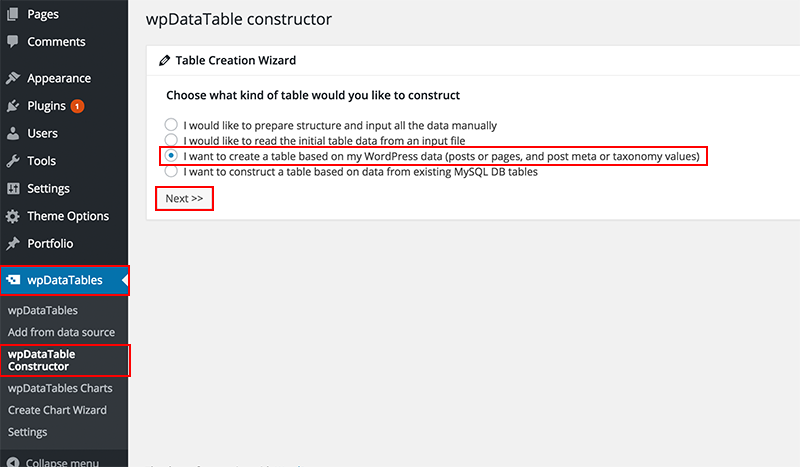The image size is (800, 467).
Task: Choose the existing MySQL DB tables option
Action: [171, 171]
